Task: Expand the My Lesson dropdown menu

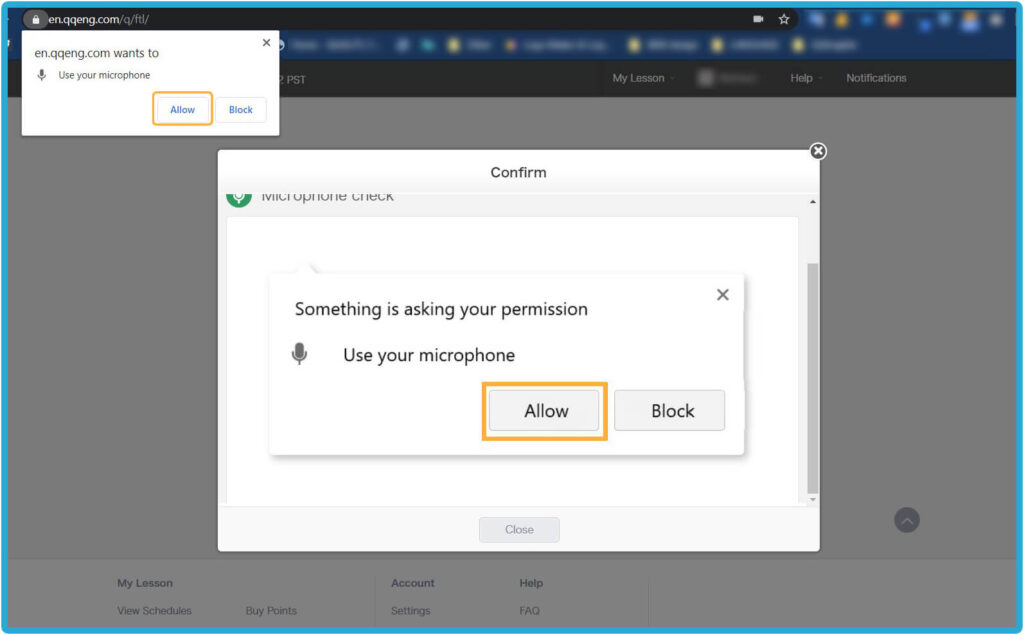Action: click(641, 78)
